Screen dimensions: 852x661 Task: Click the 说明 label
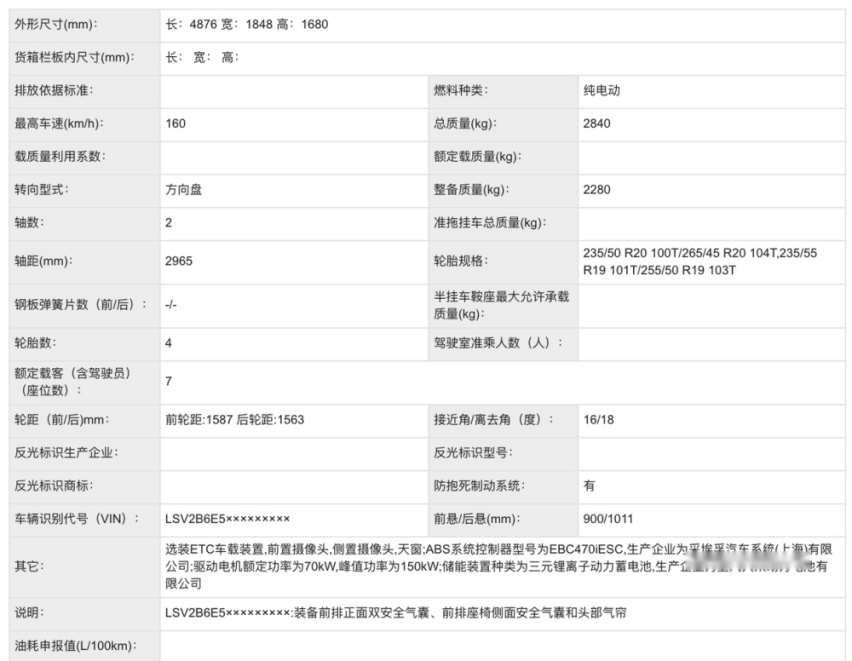pos(29,613)
